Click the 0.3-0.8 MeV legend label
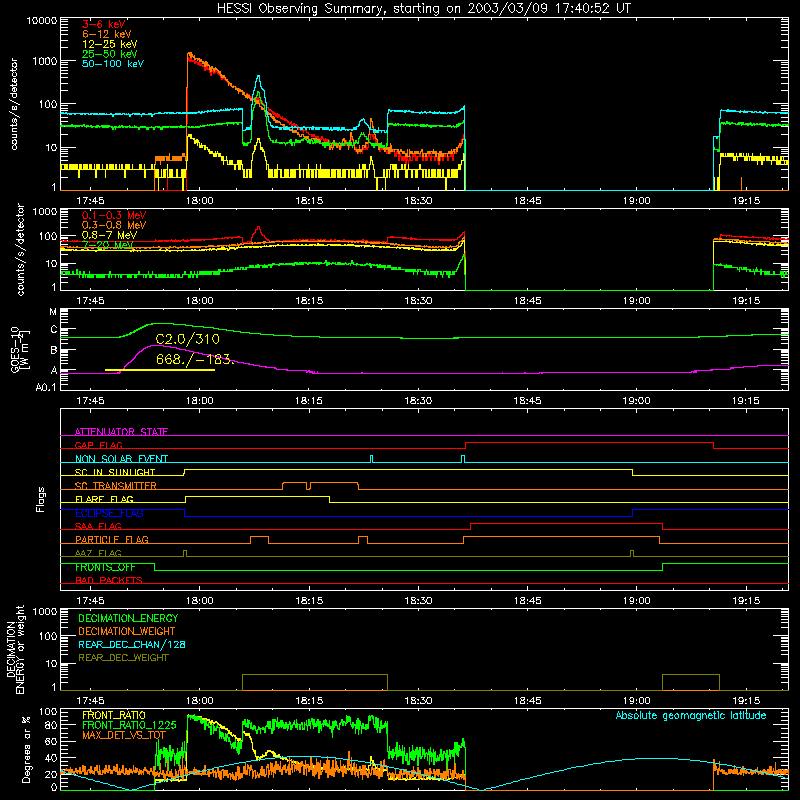The width and height of the screenshot is (800, 800). pos(114,225)
